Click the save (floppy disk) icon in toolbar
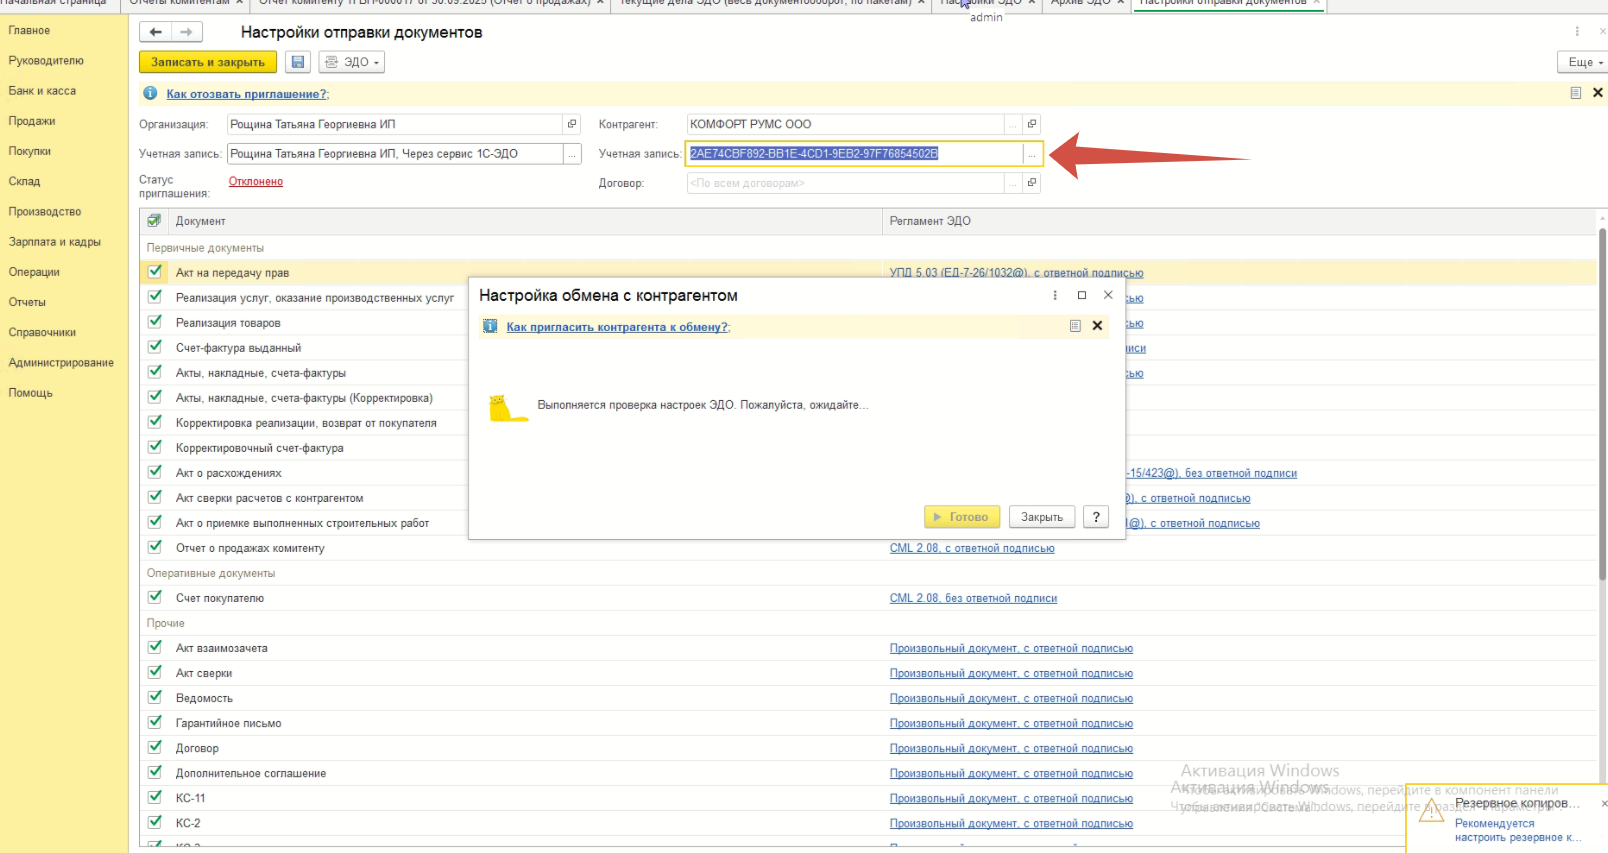1608x853 pixels. (297, 62)
